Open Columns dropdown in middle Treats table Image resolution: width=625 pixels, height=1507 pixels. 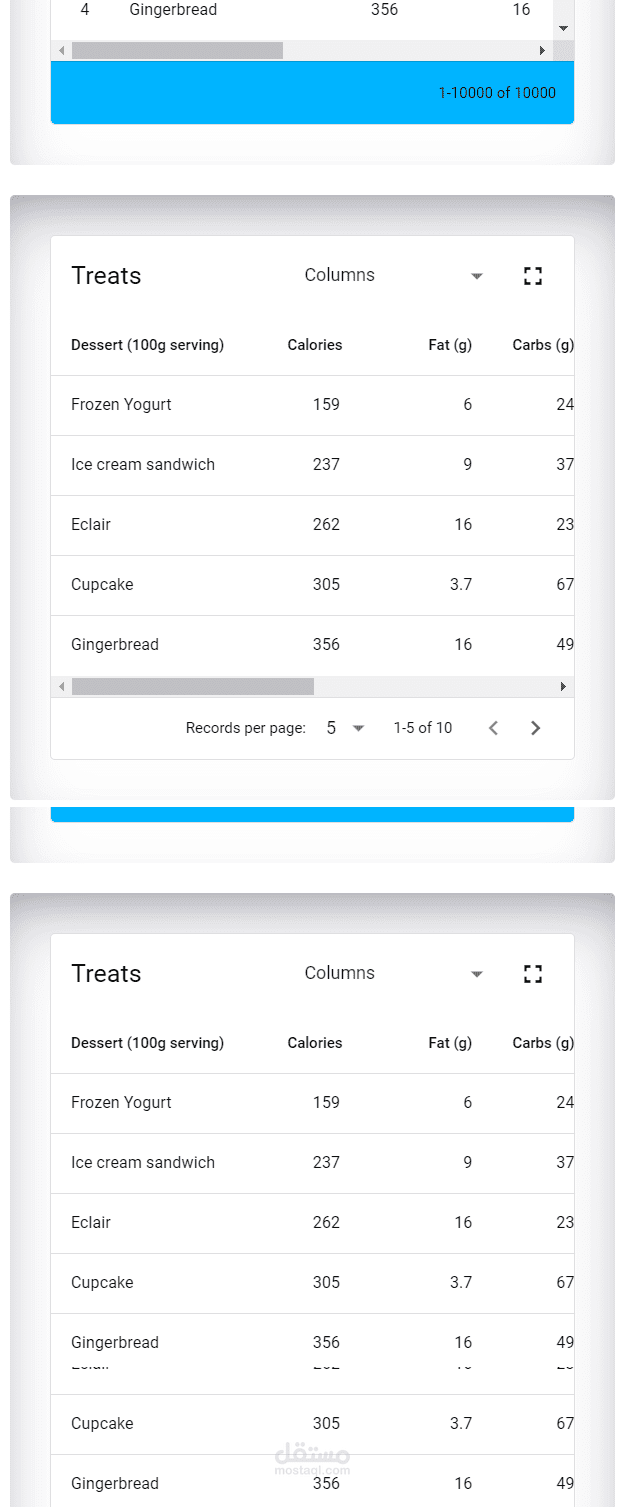394,276
